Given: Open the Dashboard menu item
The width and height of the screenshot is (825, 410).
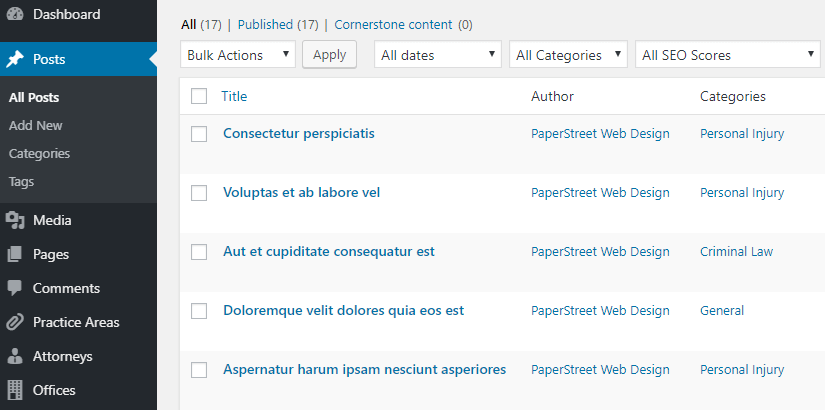Looking at the screenshot, I should point(66,14).
